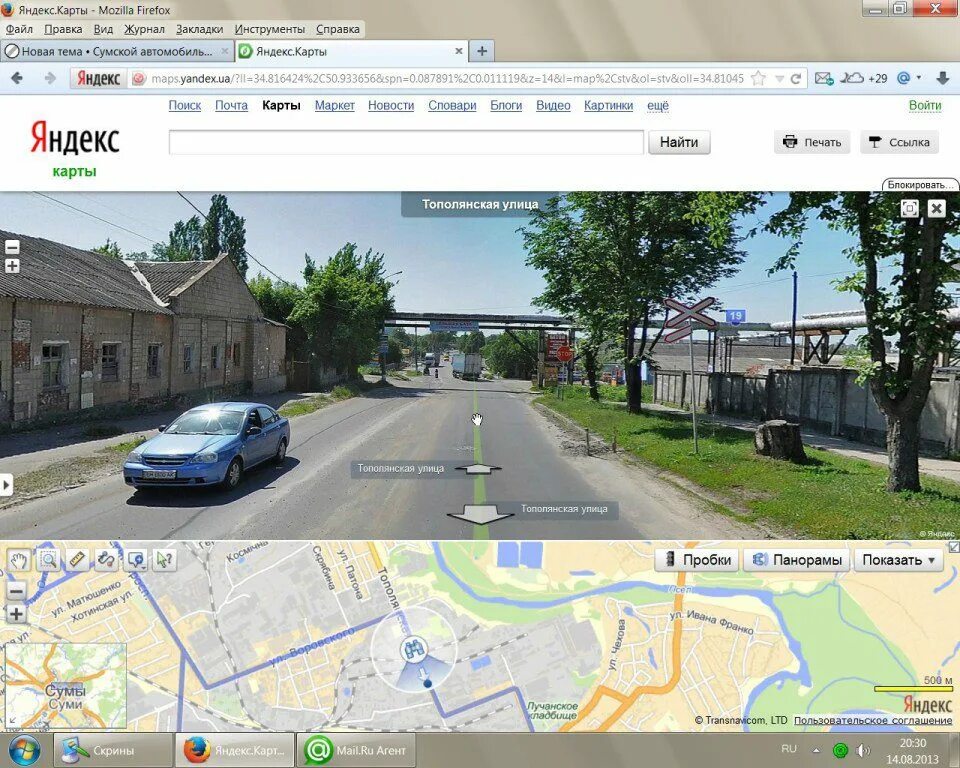
Task: Click the Блокировать button
Action: pos(920,184)
